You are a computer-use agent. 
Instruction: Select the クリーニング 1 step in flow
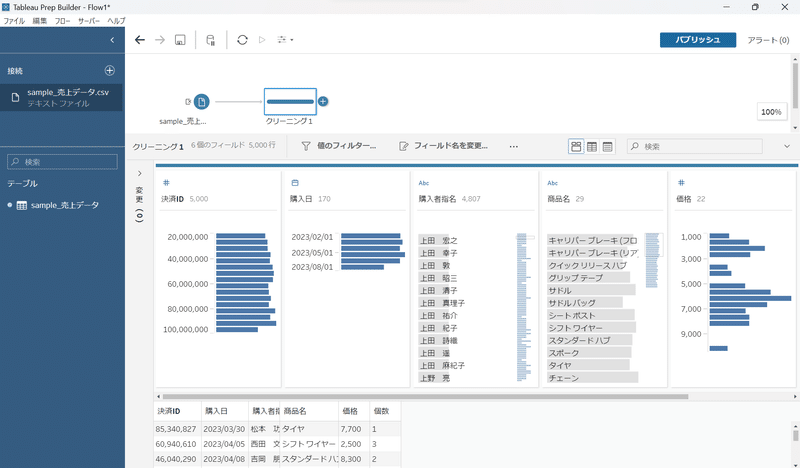click(x=290, y=102)
